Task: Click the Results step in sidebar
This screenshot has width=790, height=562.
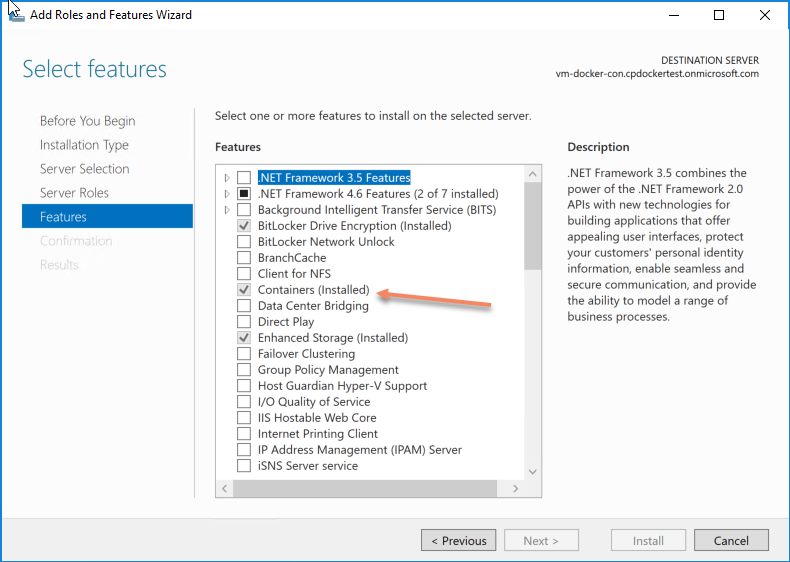Action: pyautogui.click(x=59, y=265)
